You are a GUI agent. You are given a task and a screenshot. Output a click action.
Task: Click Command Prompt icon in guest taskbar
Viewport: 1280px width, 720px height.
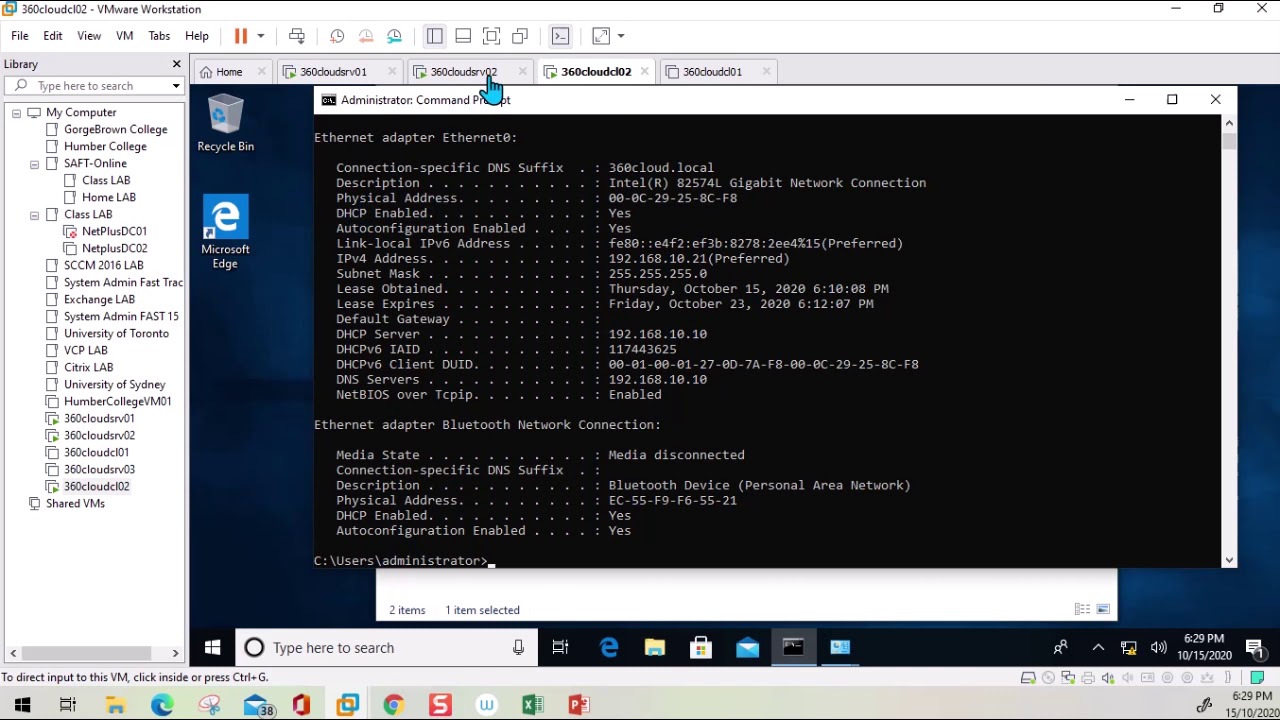point(793,648)
